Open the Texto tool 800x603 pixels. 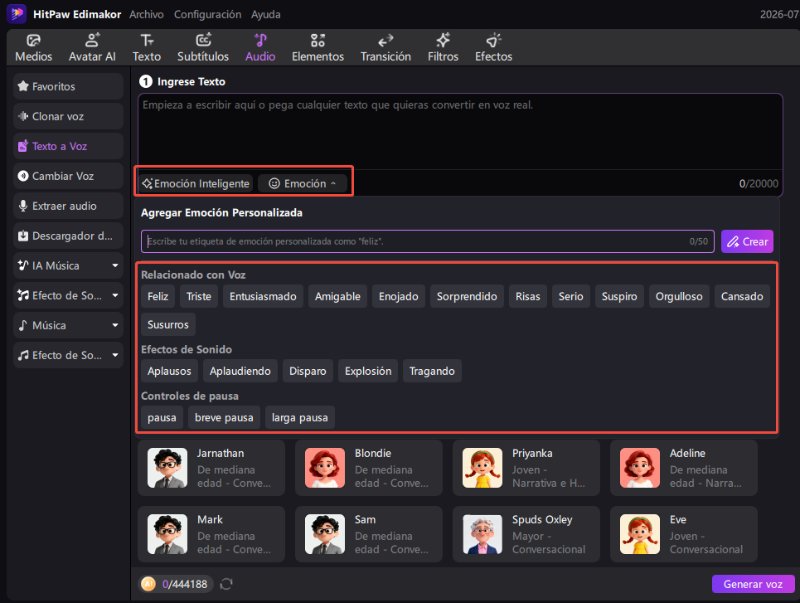tap(146, 47)
